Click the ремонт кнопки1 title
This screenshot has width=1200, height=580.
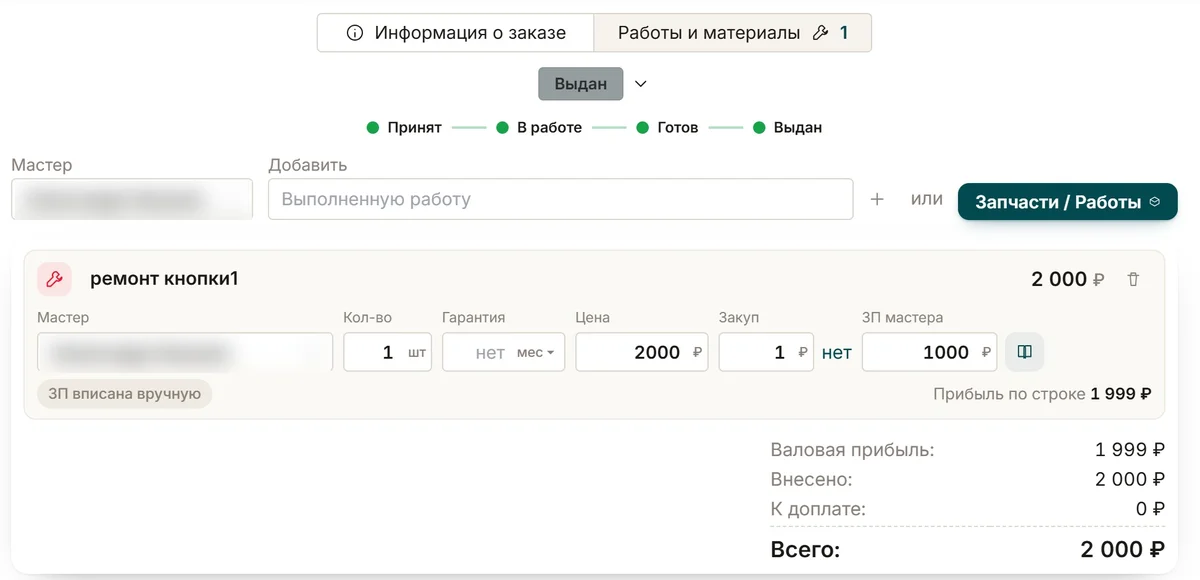tap(164, 279)
